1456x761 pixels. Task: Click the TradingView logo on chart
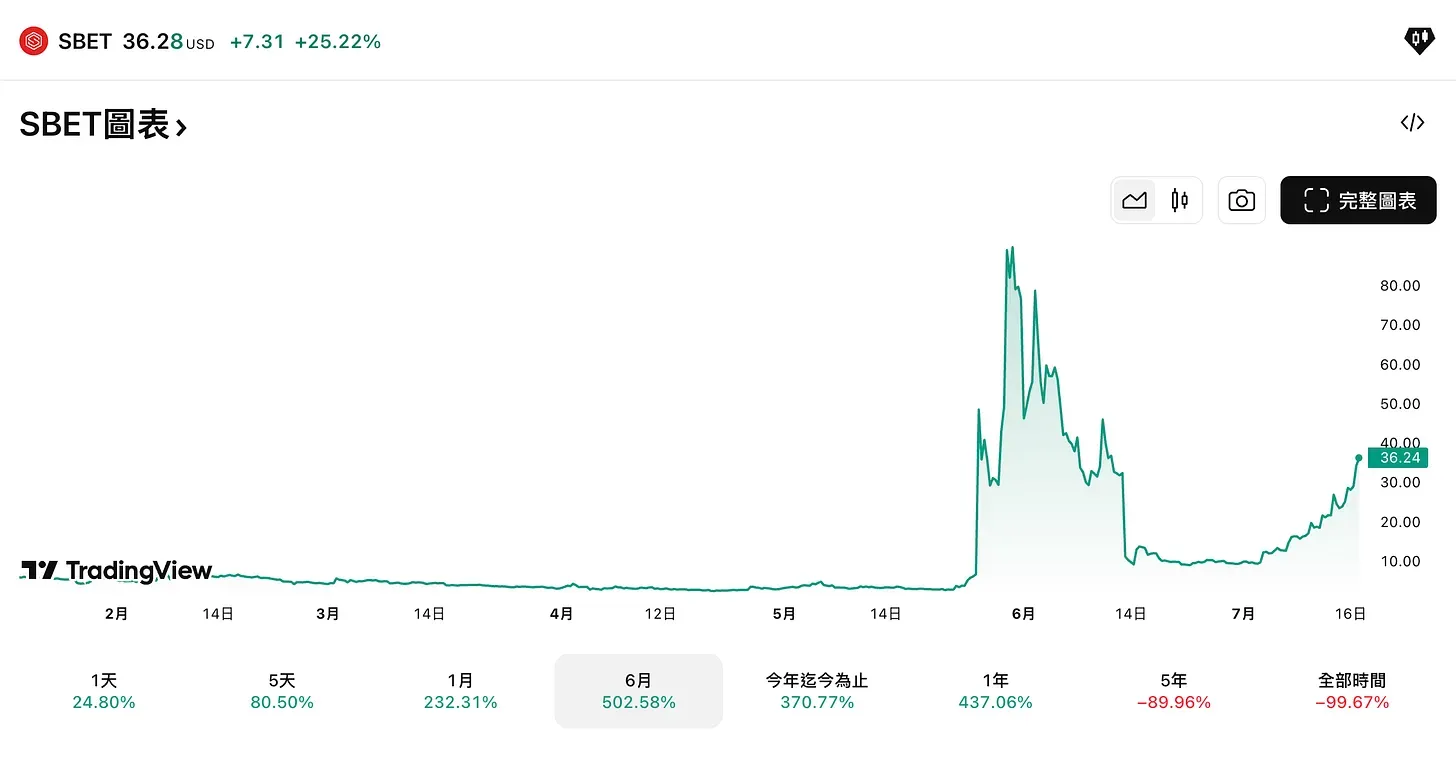click(x=117, y=571)
